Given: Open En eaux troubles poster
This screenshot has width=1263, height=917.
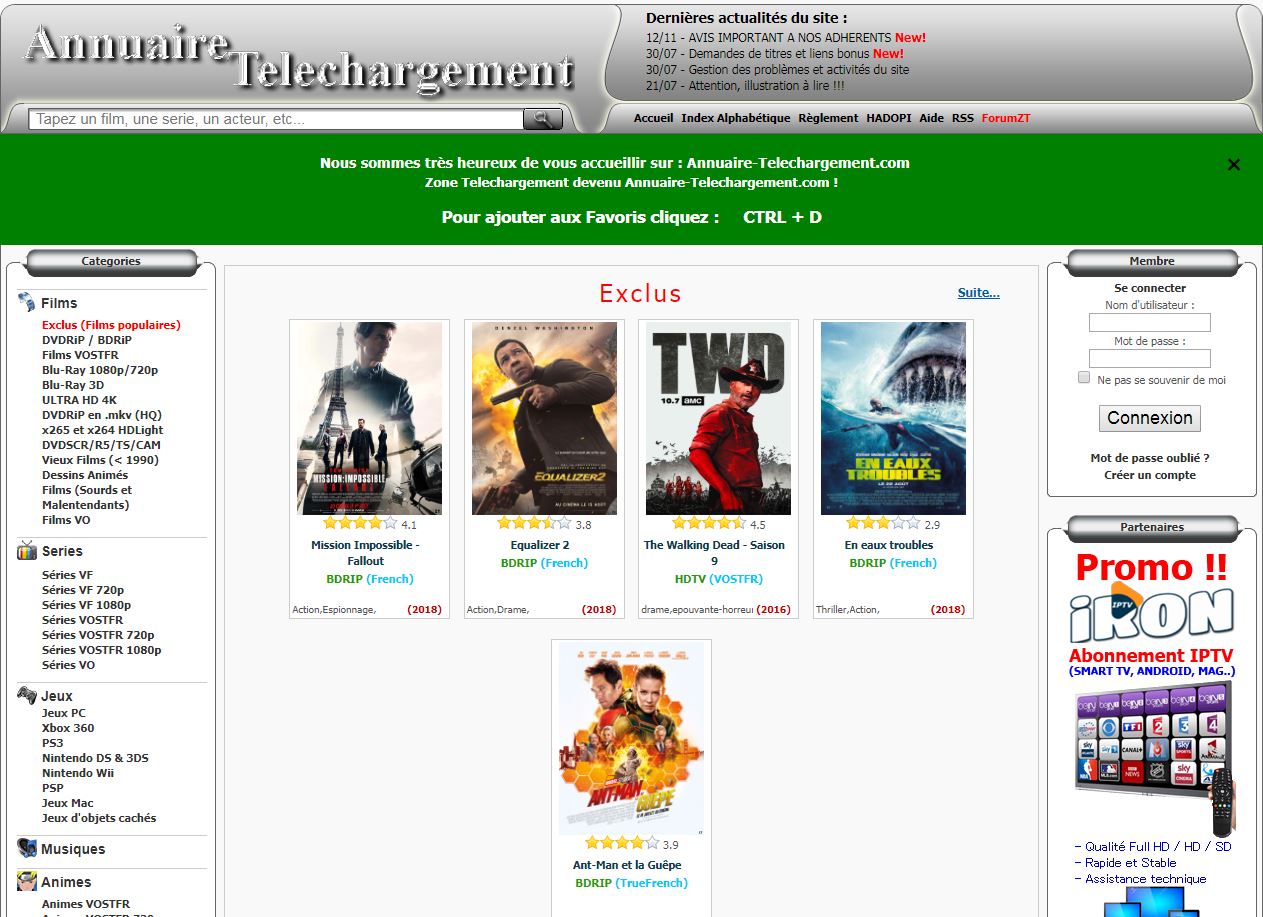Looking at the screenshot, I should pyautogui.click(x=893, y=418).
